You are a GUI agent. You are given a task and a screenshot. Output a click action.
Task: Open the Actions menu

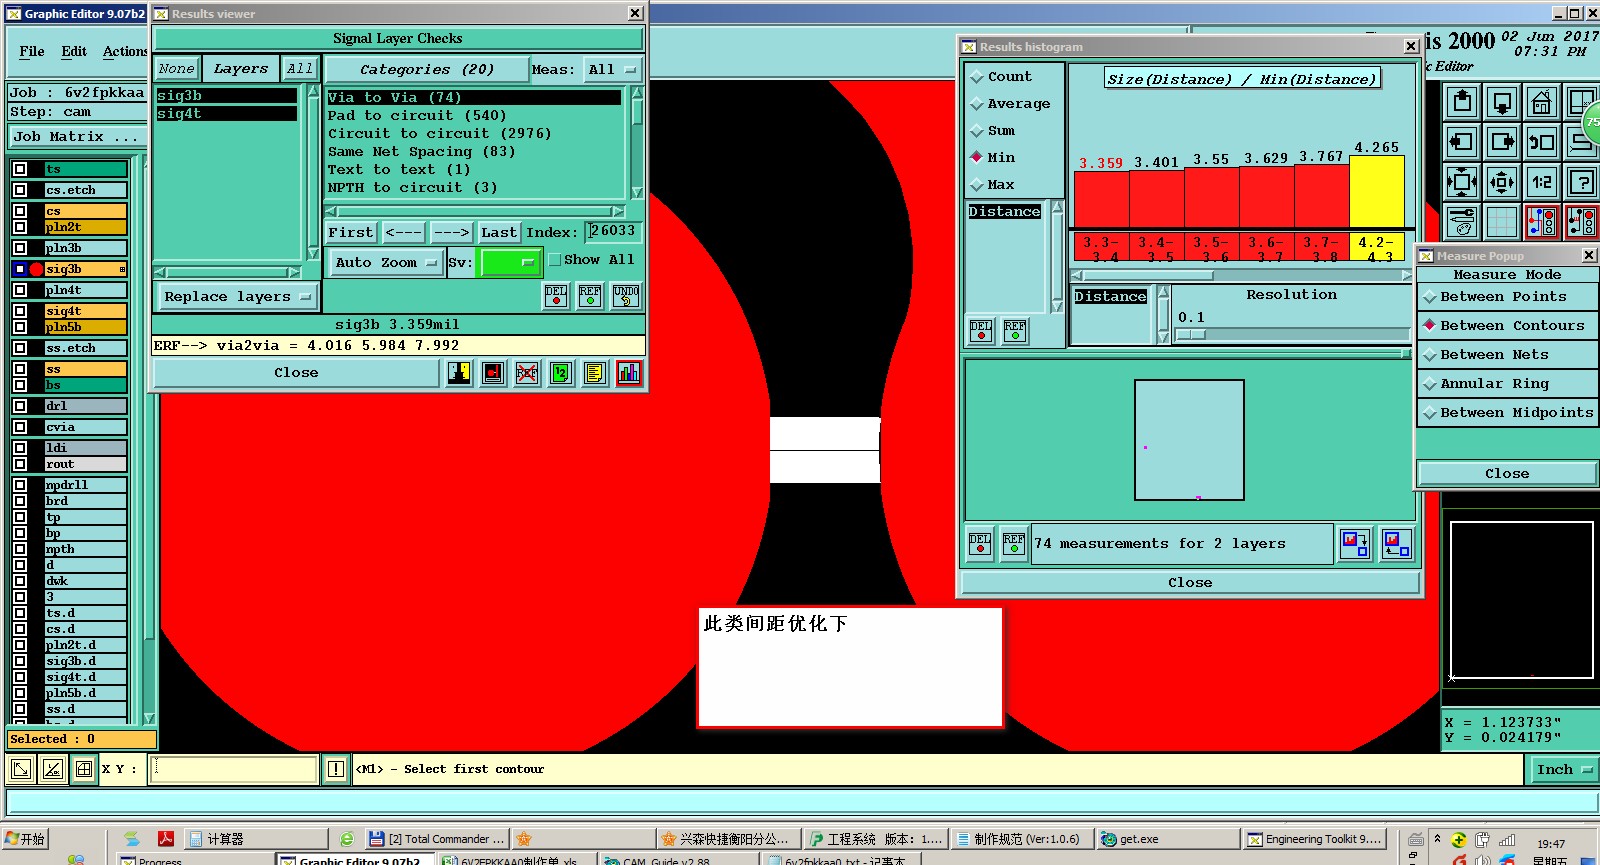(x=125, y=52)
